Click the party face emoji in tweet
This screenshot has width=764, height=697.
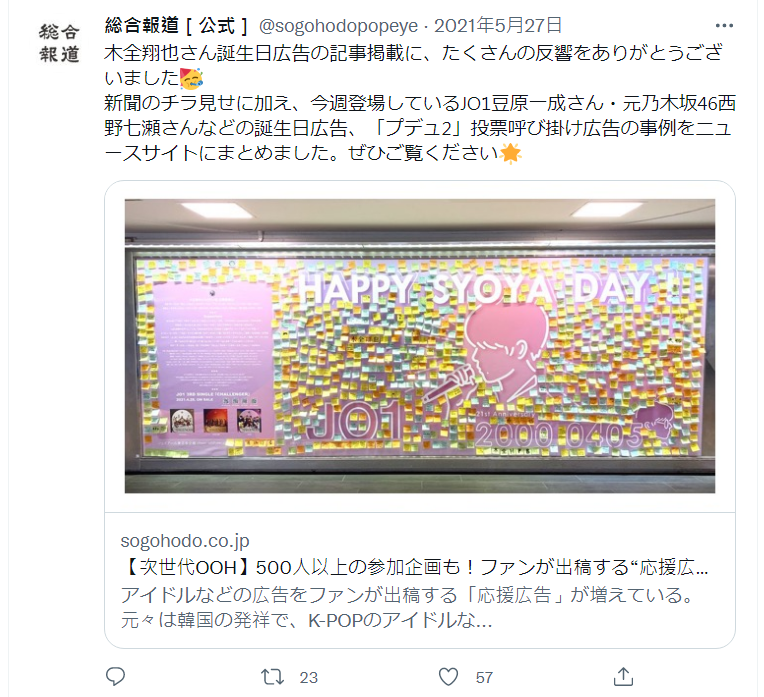click(191, 78)
